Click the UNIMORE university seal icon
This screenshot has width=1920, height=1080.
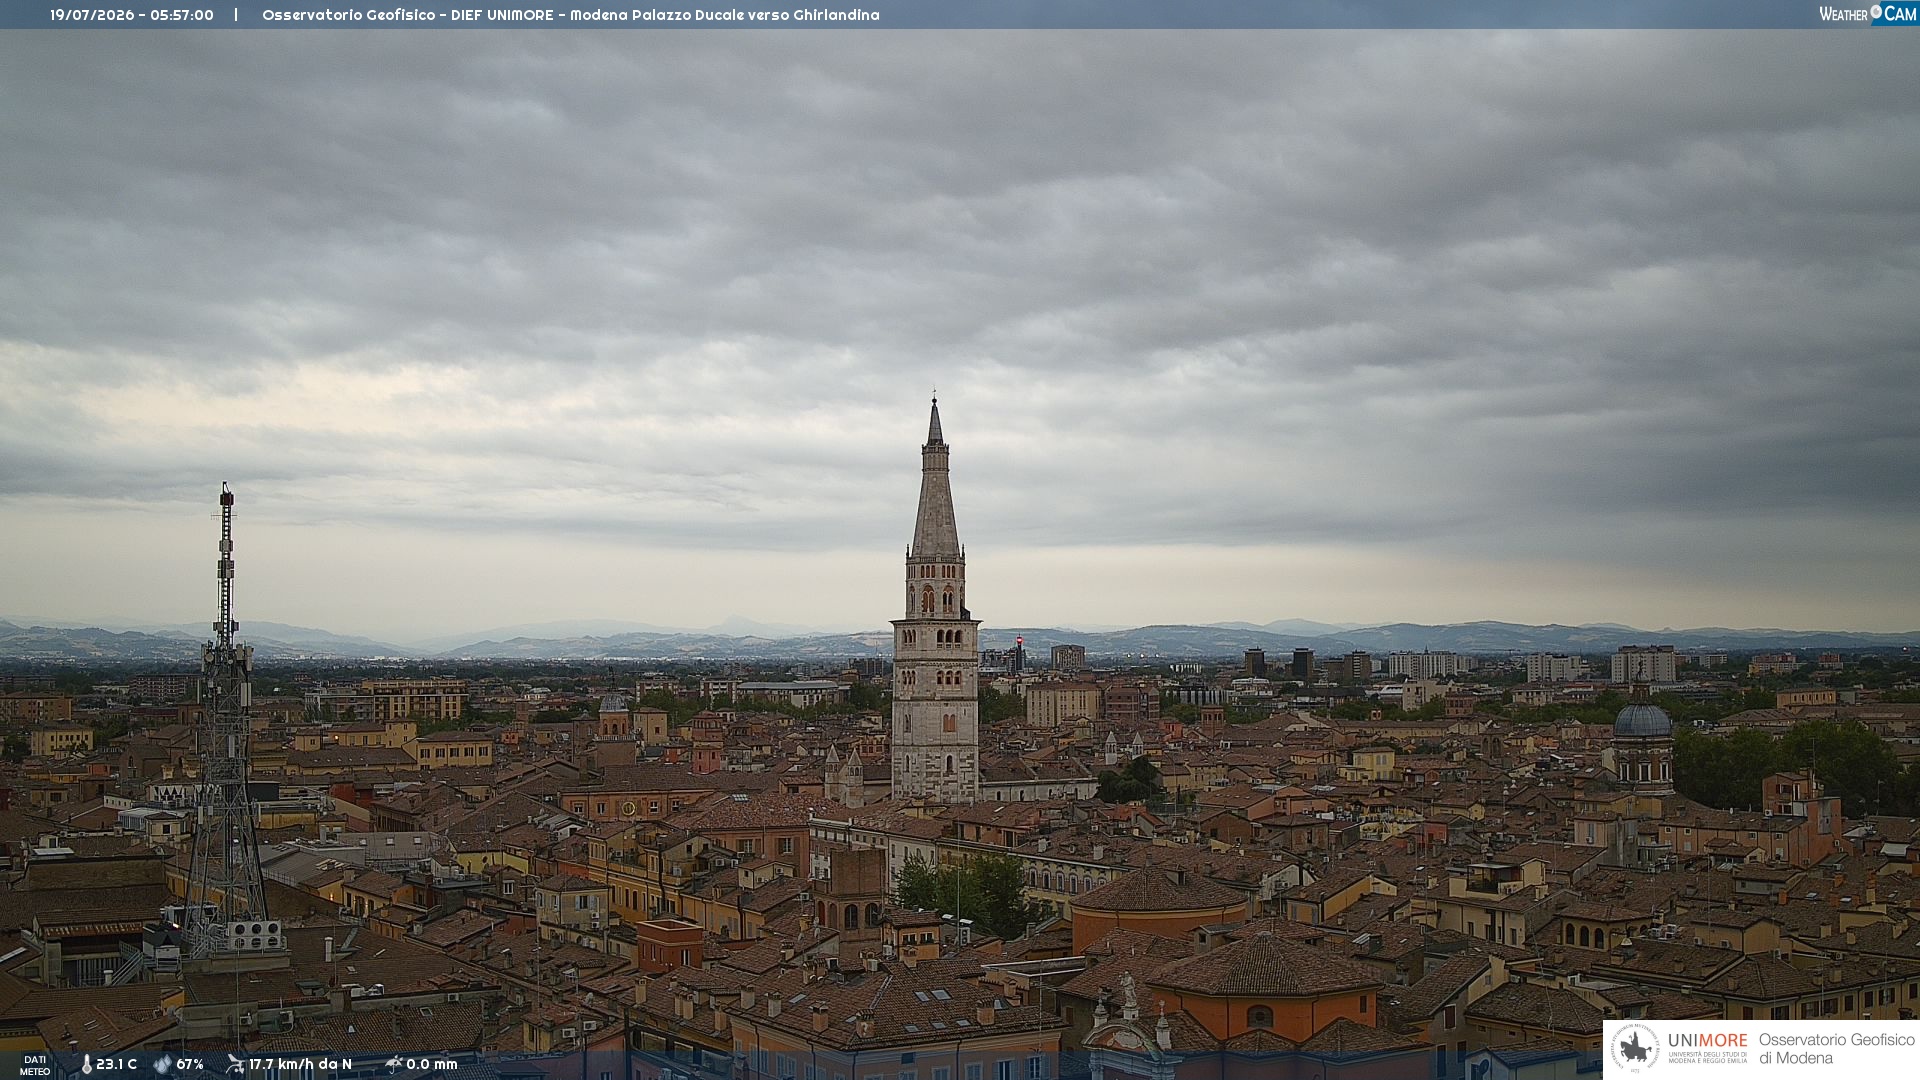1635,1048
